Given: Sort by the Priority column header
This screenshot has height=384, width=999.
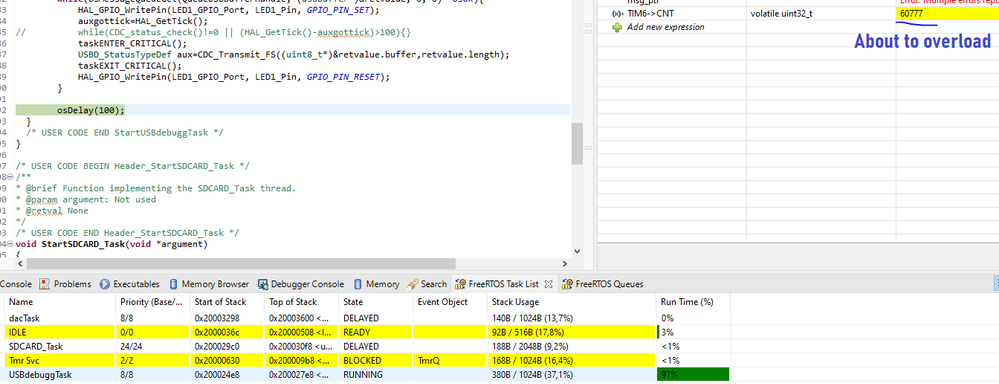Looking at the screenshot, I should (x=152, y=302).
